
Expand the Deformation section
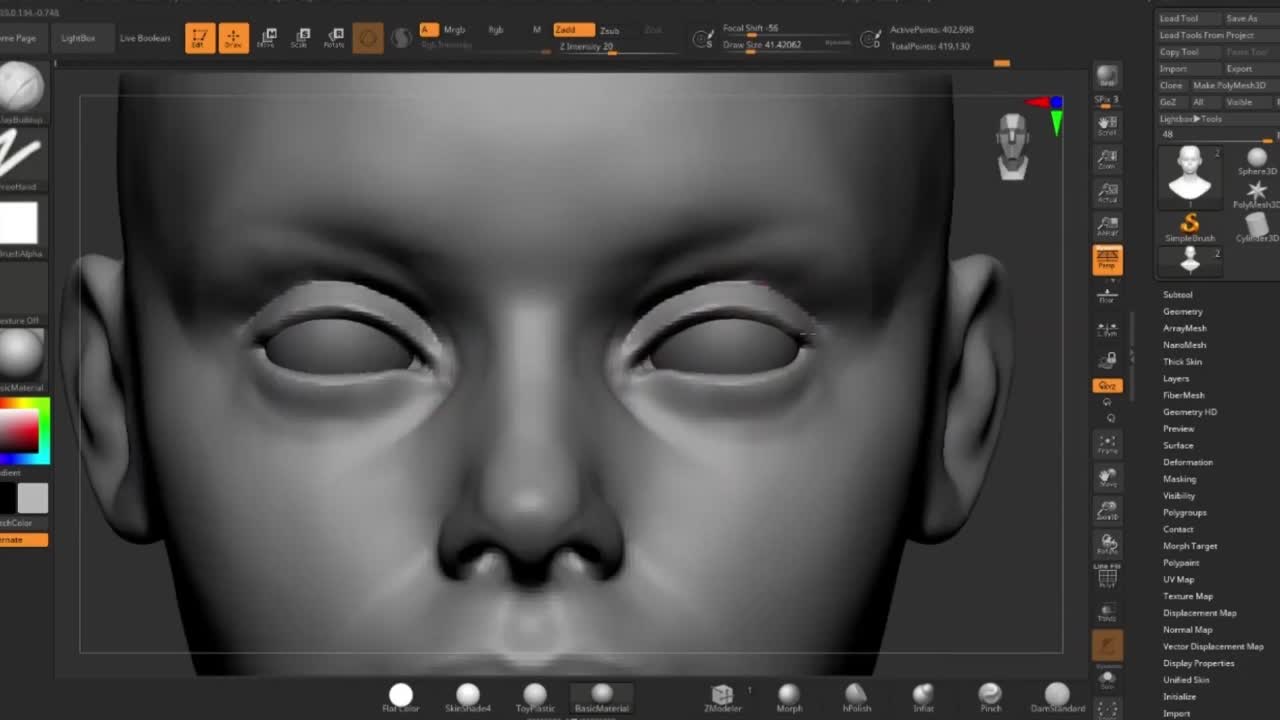click(x=1187, y=462)
